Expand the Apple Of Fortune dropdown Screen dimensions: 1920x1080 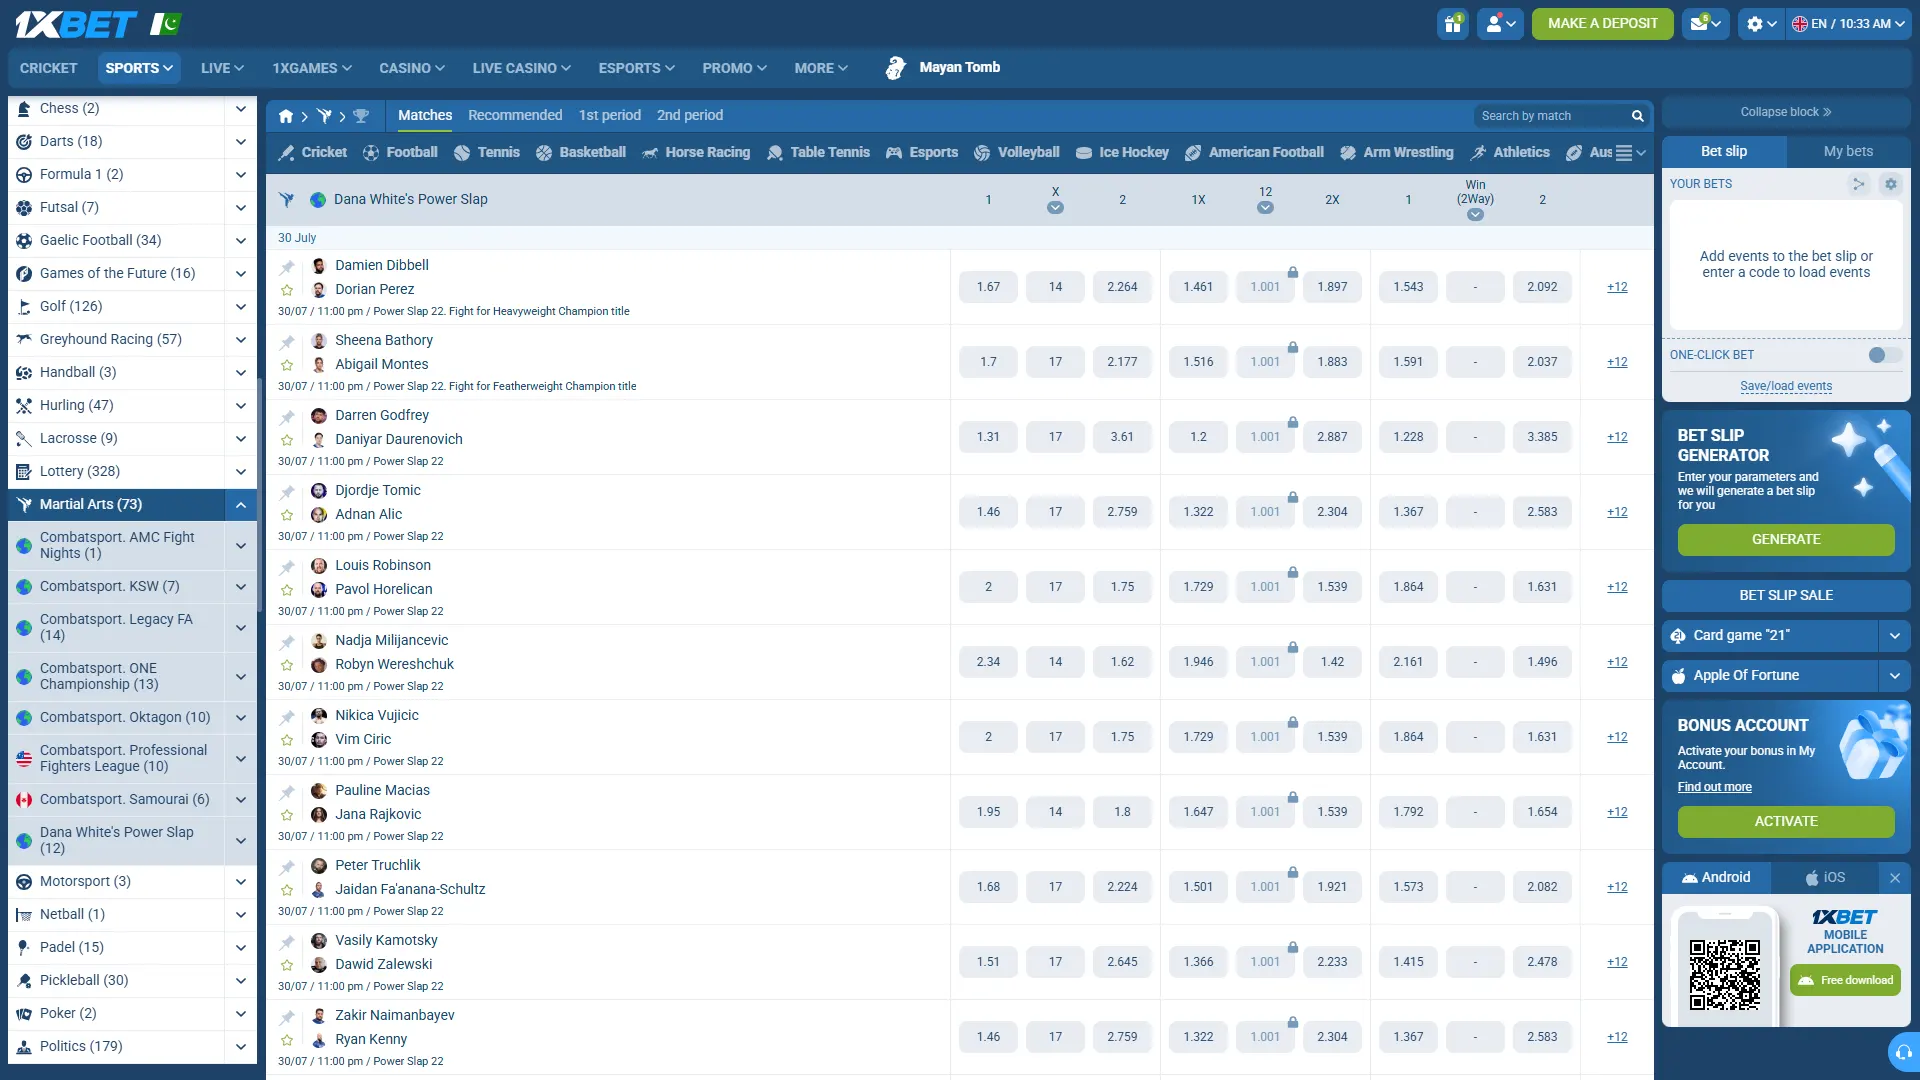click(x=1894, y=675)
